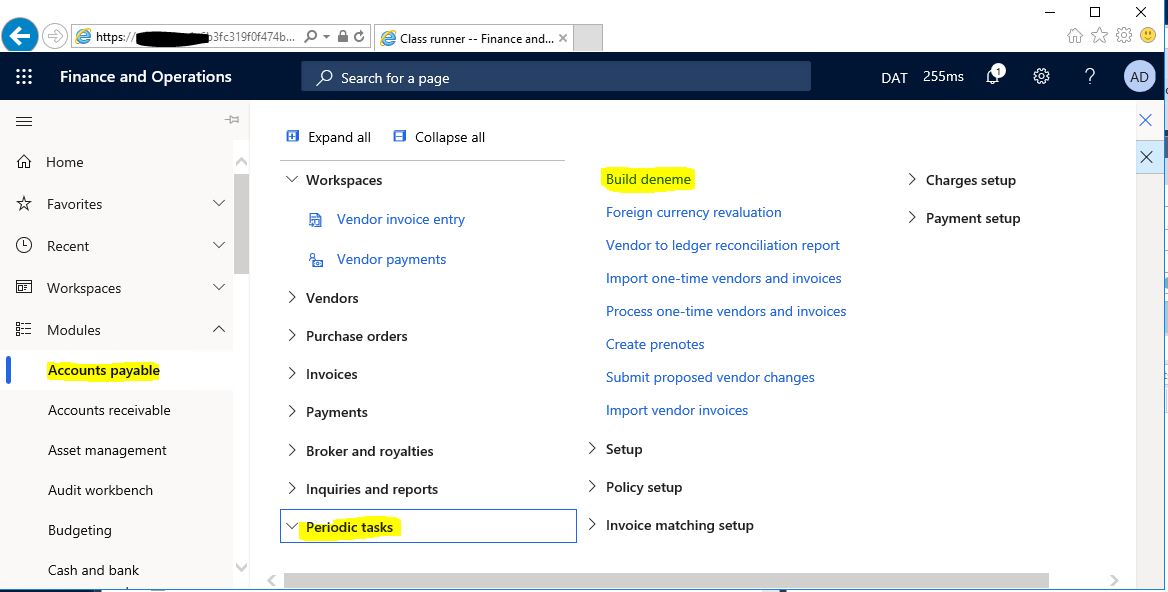This screenshot has height=592, width=1168.
Task: Select the Accounts payable module
Action: [104, 370]
